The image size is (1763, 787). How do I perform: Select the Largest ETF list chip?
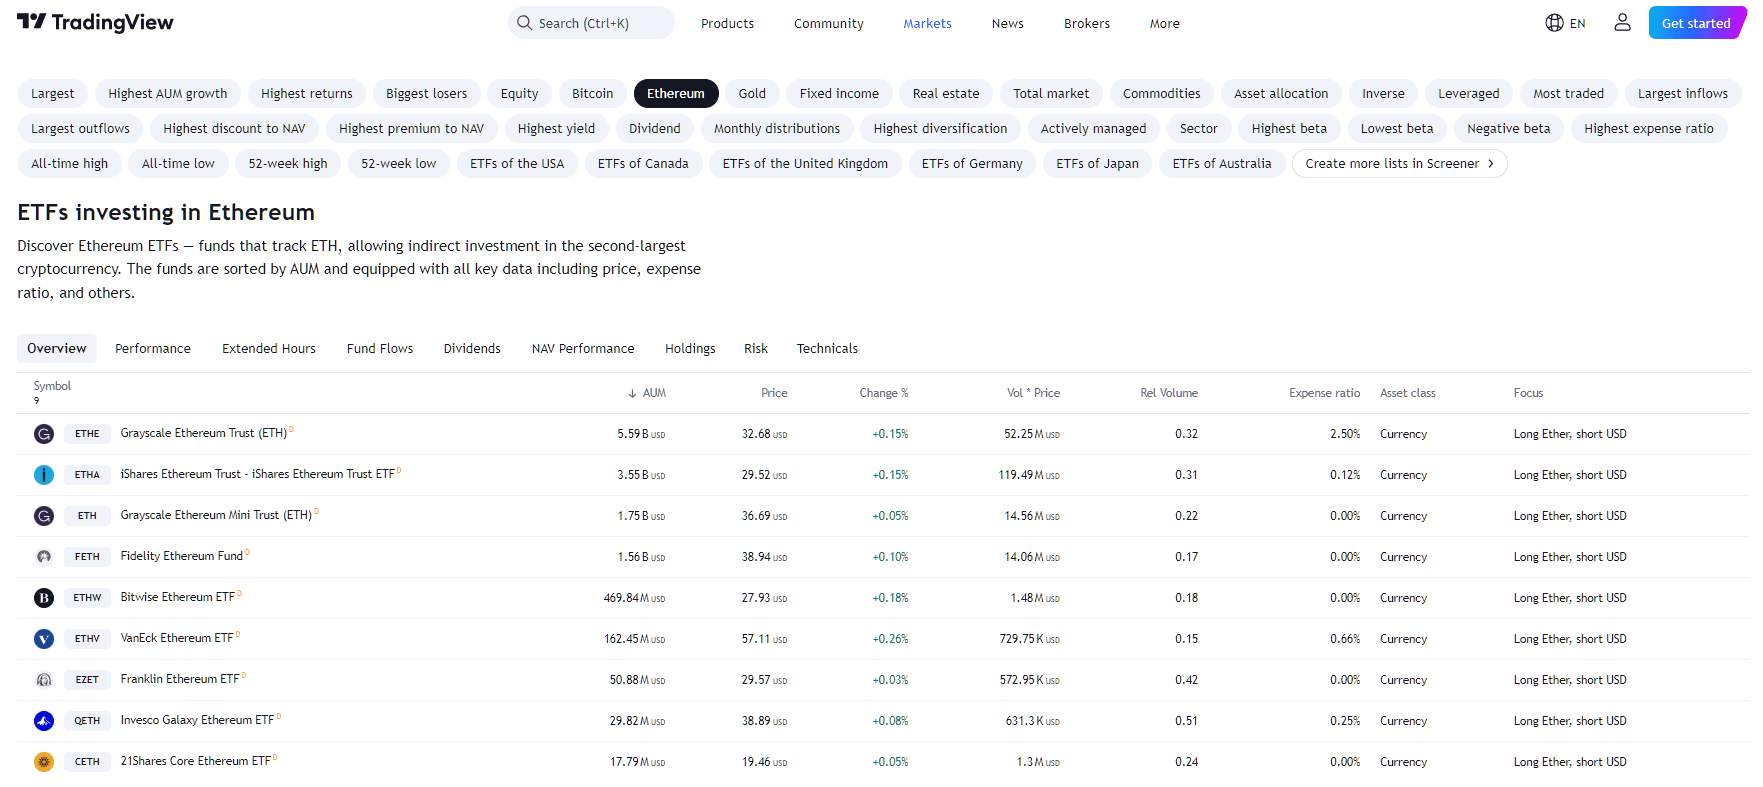(x=53, y=93)
